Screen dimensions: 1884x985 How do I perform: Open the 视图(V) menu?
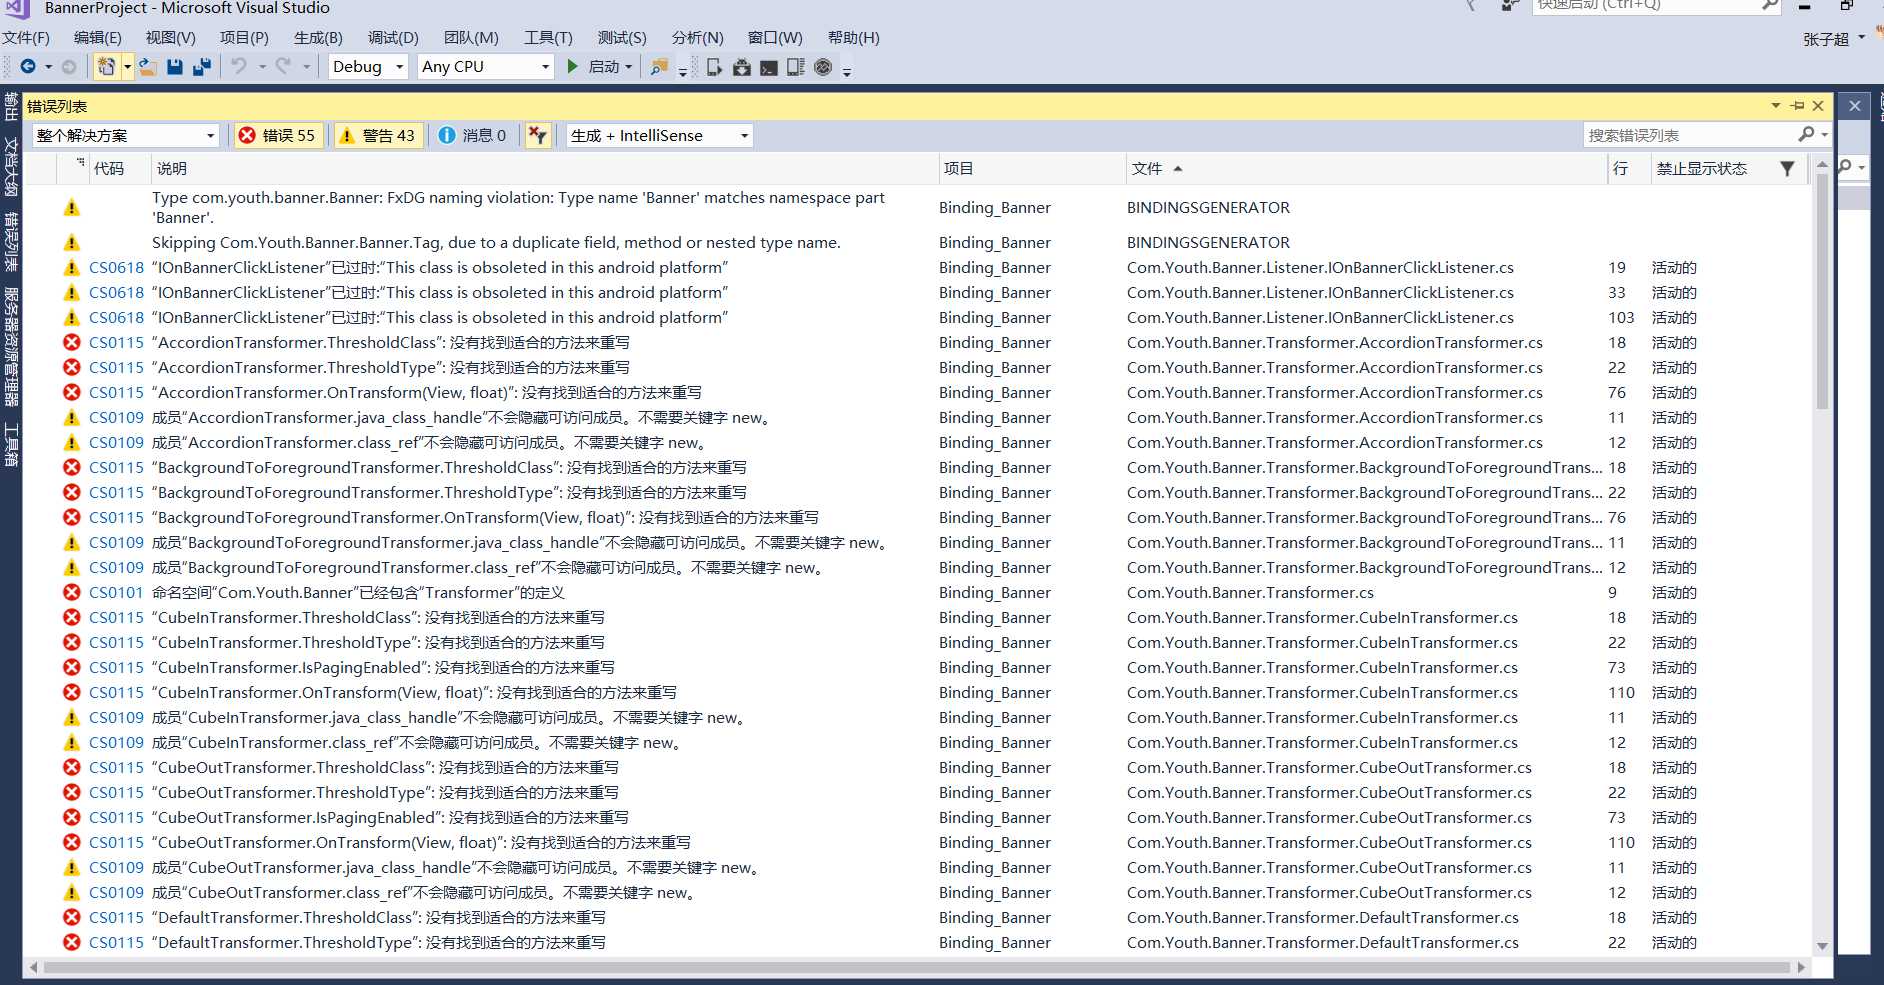point(171,38)
